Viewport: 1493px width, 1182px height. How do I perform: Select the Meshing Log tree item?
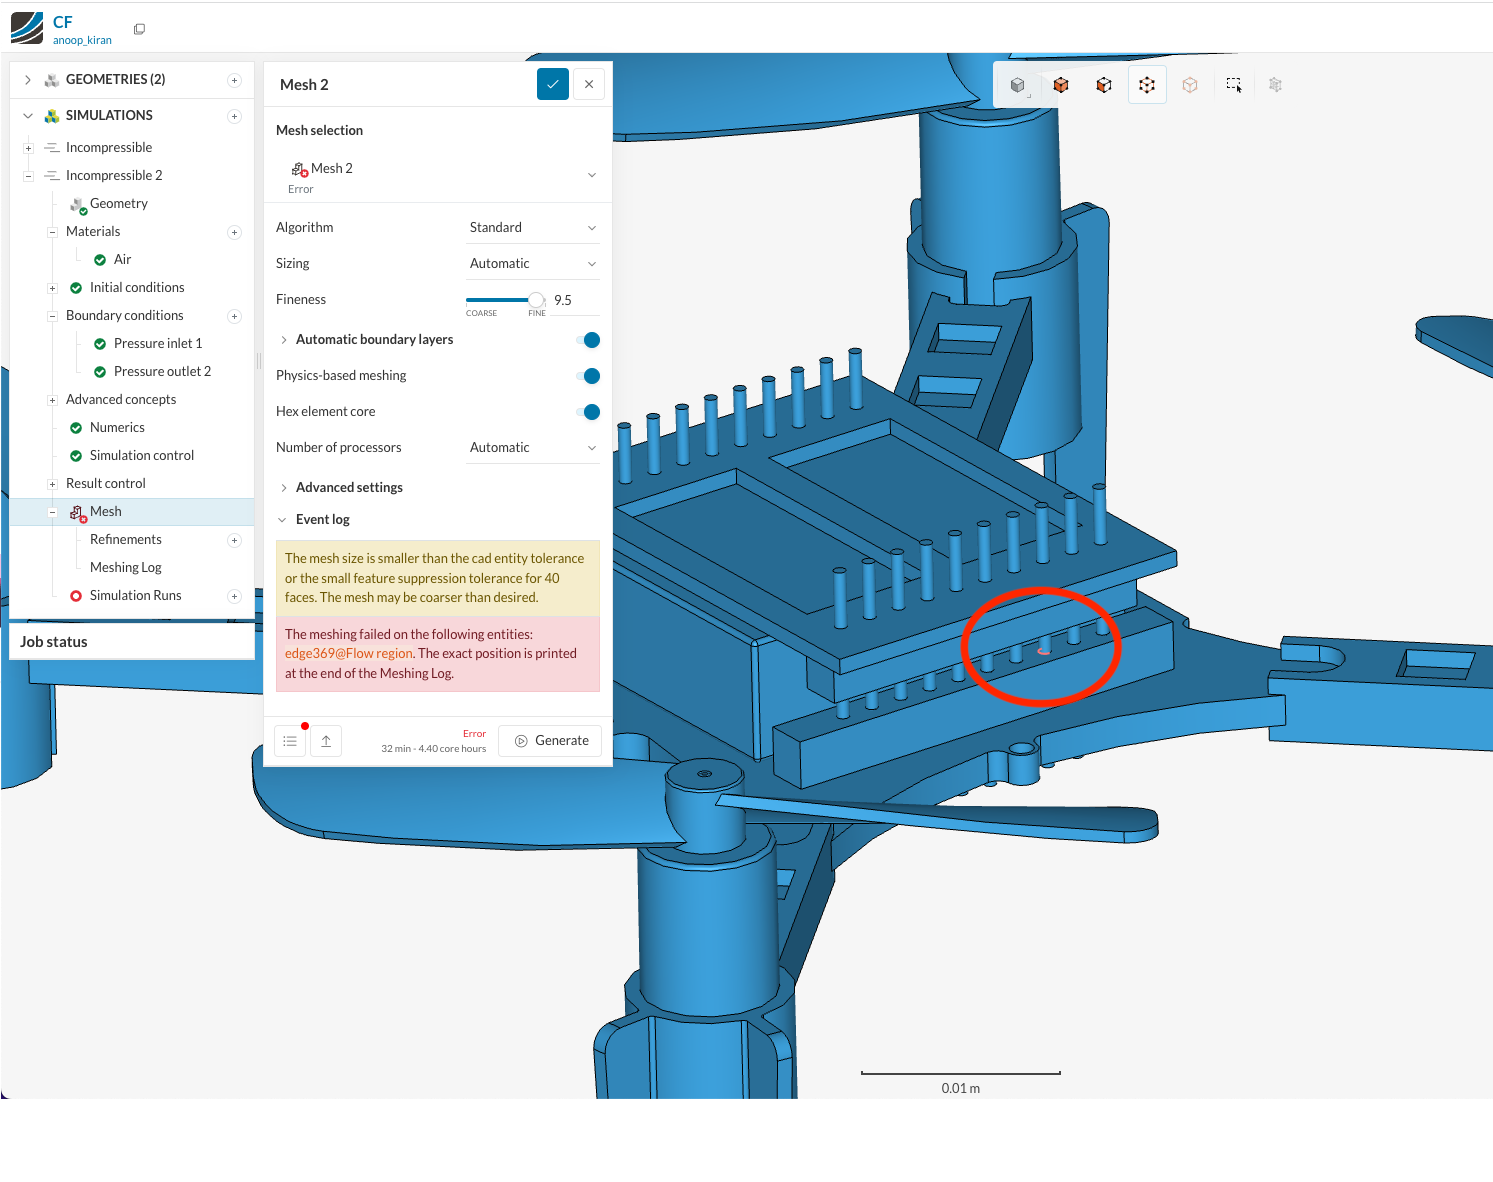(x=125, y=567)
